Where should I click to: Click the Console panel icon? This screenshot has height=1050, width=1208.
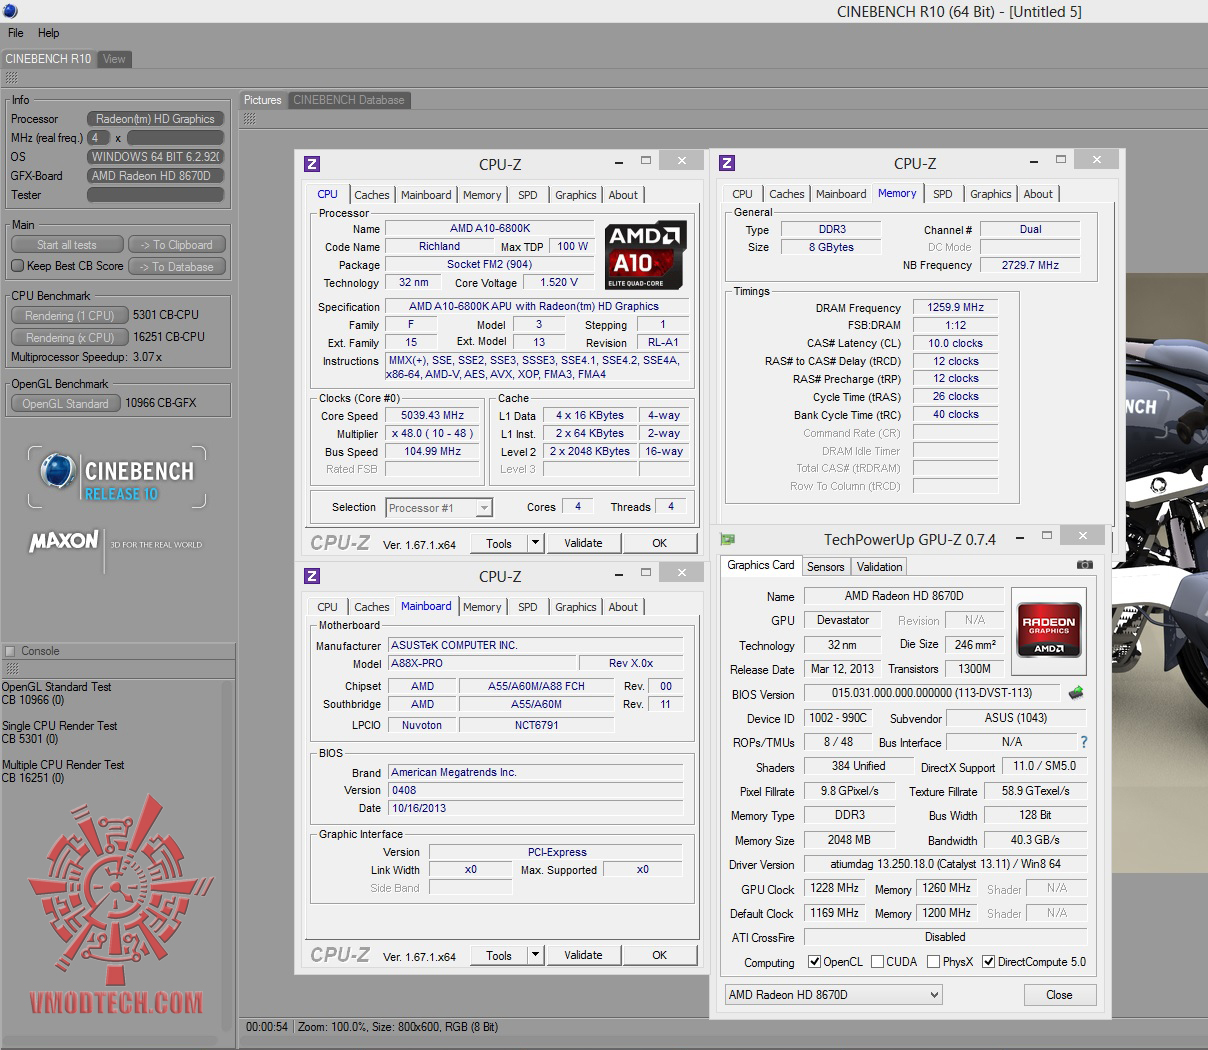[x=10, y=651]
